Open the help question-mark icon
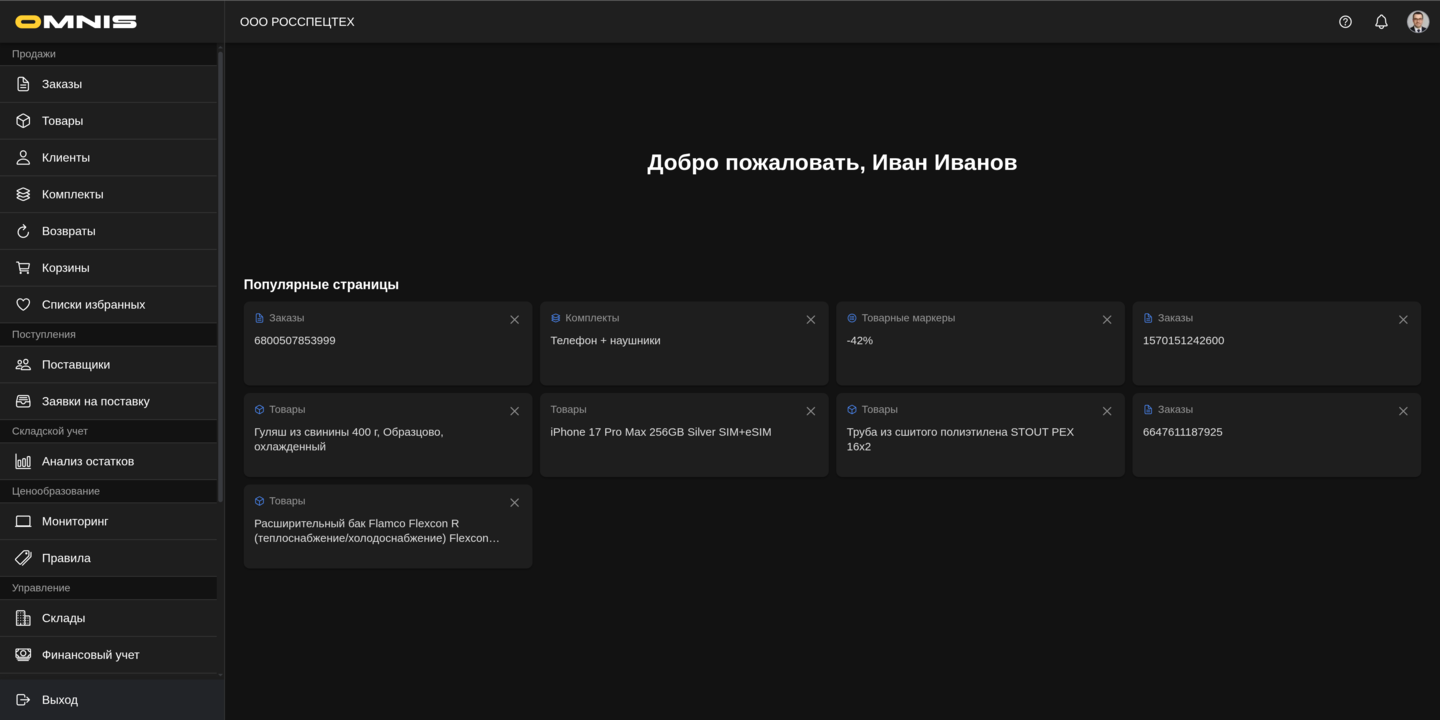 [1345, 21]
